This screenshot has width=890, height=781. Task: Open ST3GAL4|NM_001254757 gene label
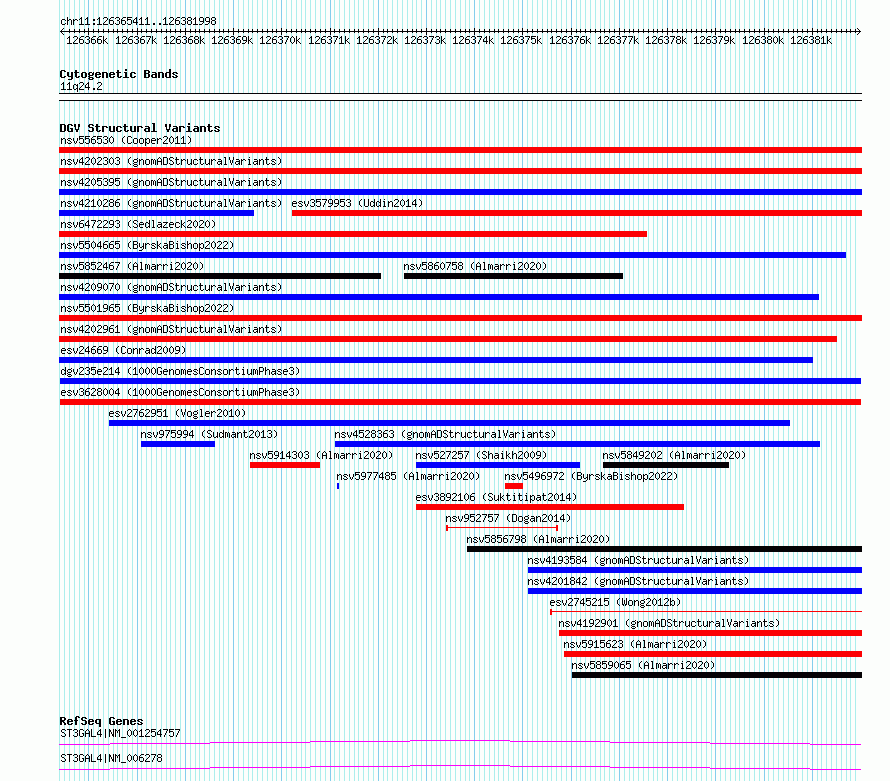point(120,733)
